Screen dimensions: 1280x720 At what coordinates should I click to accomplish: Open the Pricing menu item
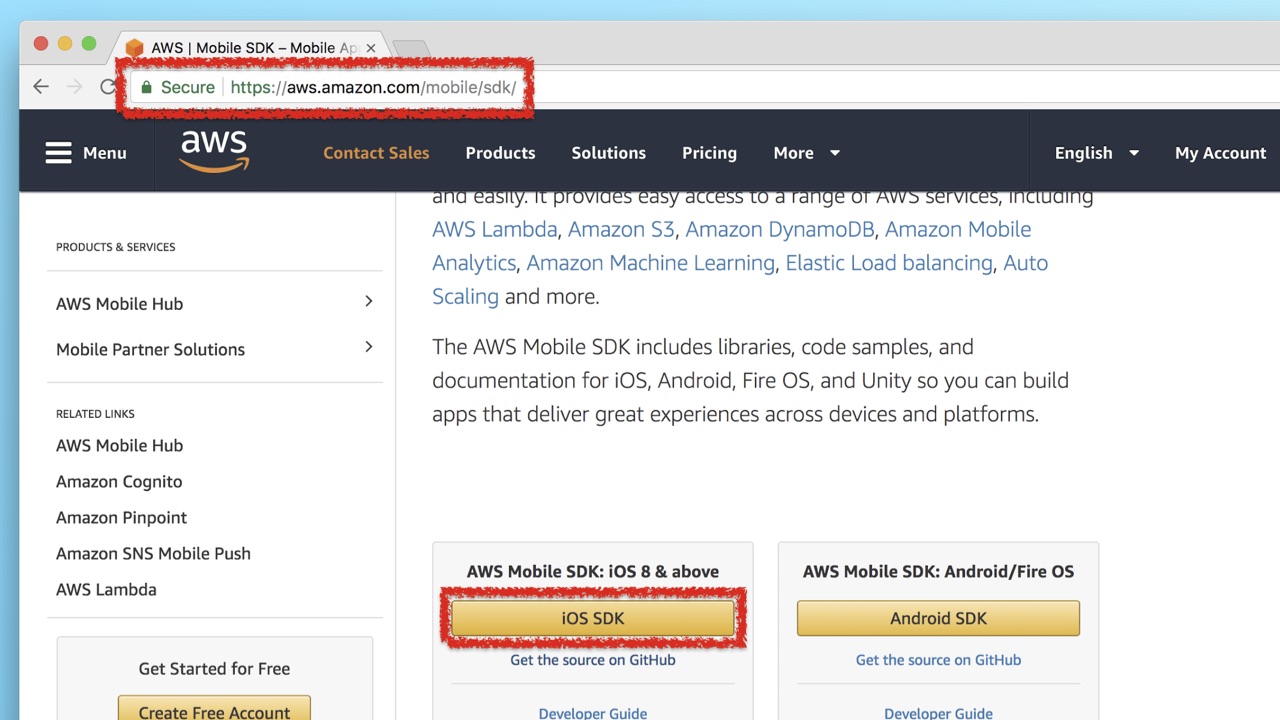tap(709, 153)
